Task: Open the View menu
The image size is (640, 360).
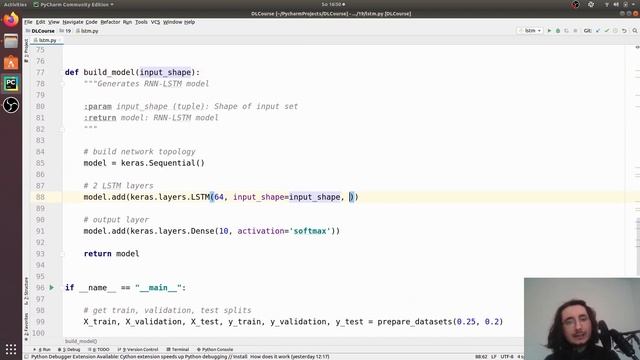Action: [53, 22]
